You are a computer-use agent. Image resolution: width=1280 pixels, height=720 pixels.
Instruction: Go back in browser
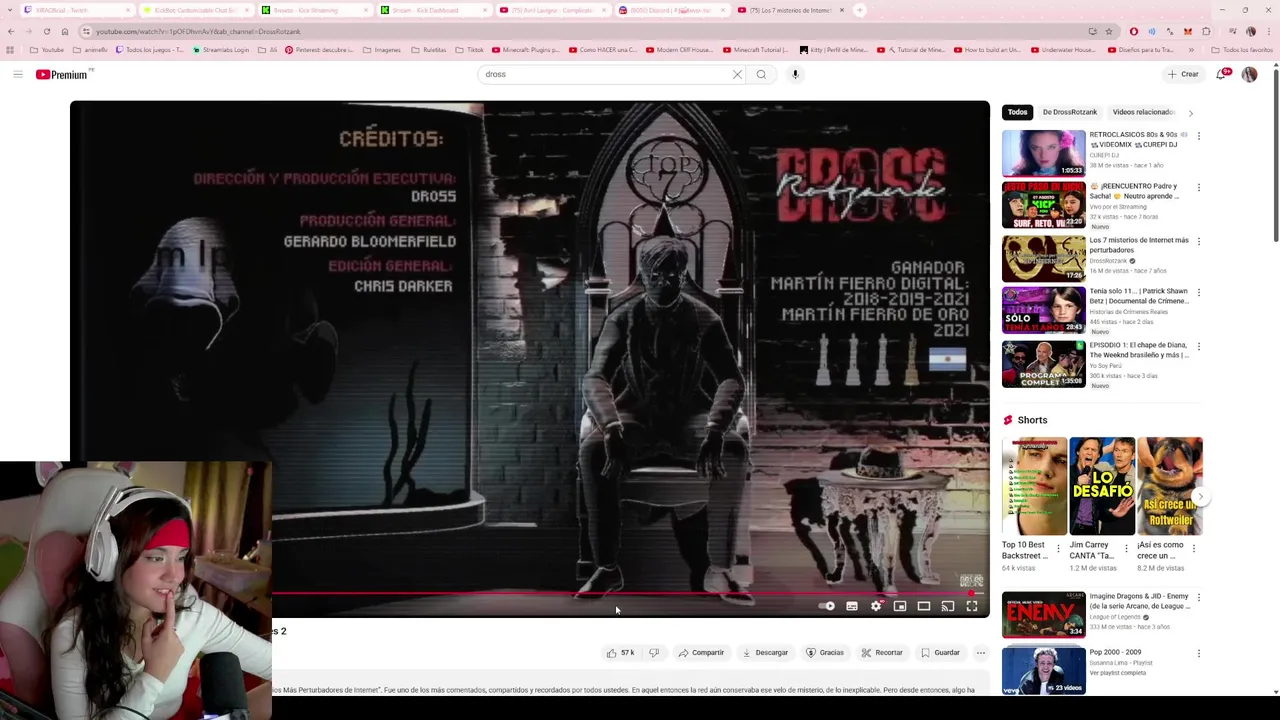click(x=11, y=31)
